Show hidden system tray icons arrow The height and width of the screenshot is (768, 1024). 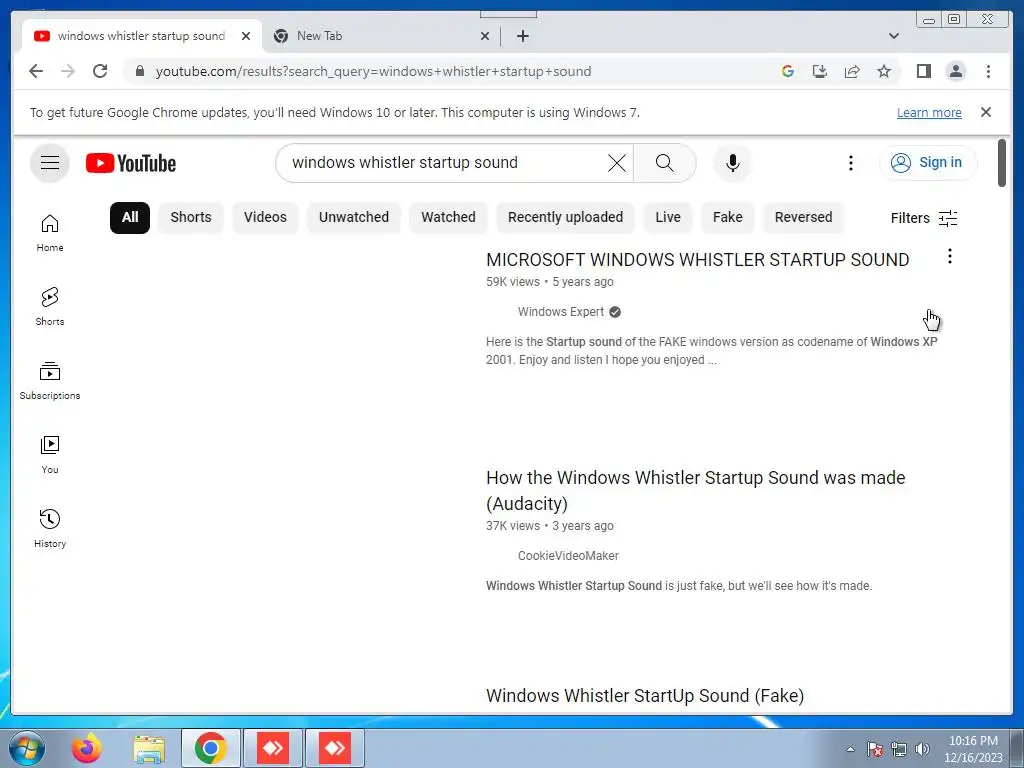[x=850, y=749]
